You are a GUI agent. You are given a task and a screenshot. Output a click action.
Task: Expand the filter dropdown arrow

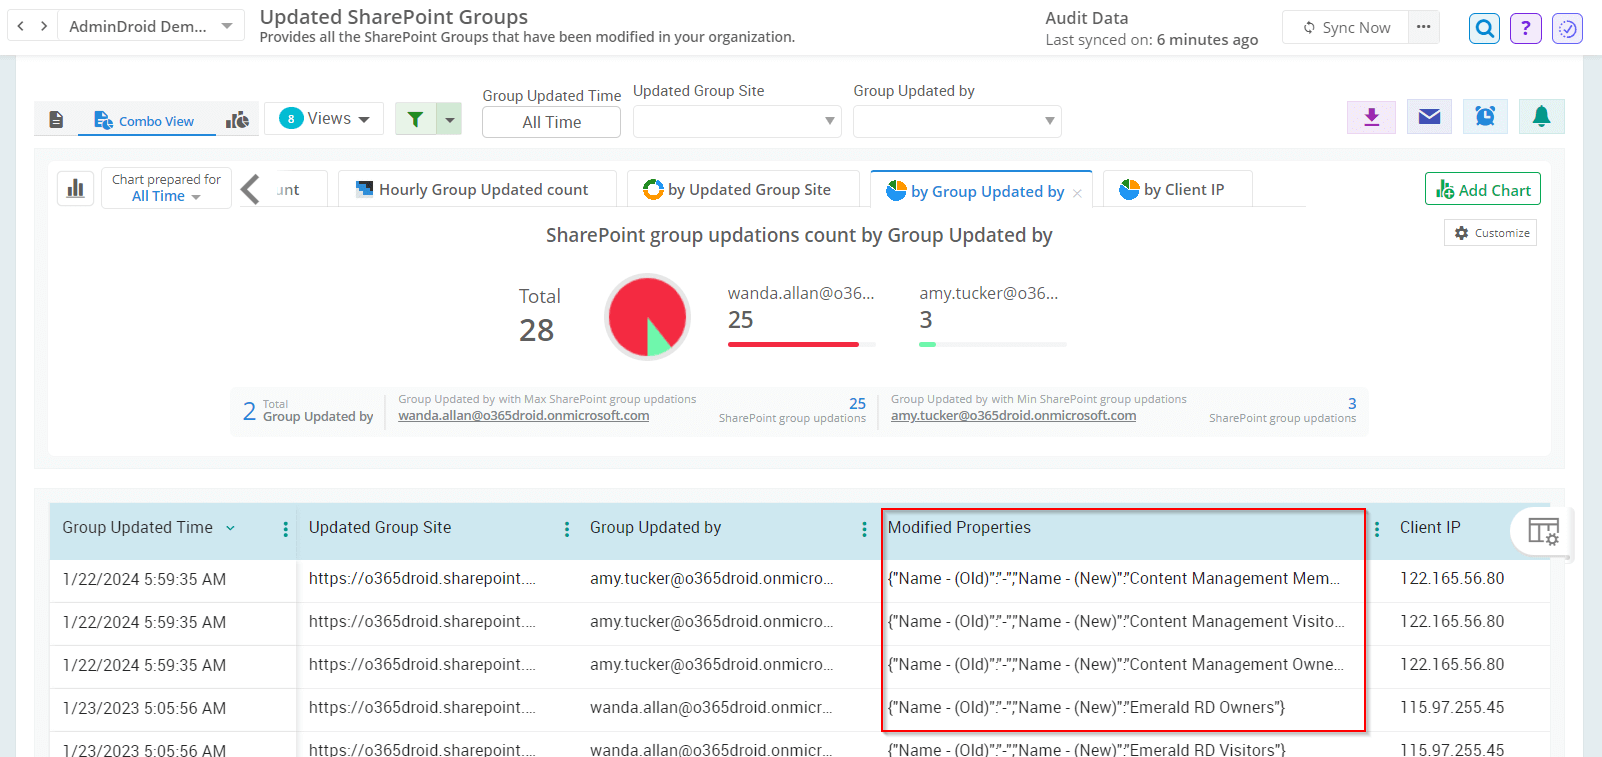tap(450, 120)
